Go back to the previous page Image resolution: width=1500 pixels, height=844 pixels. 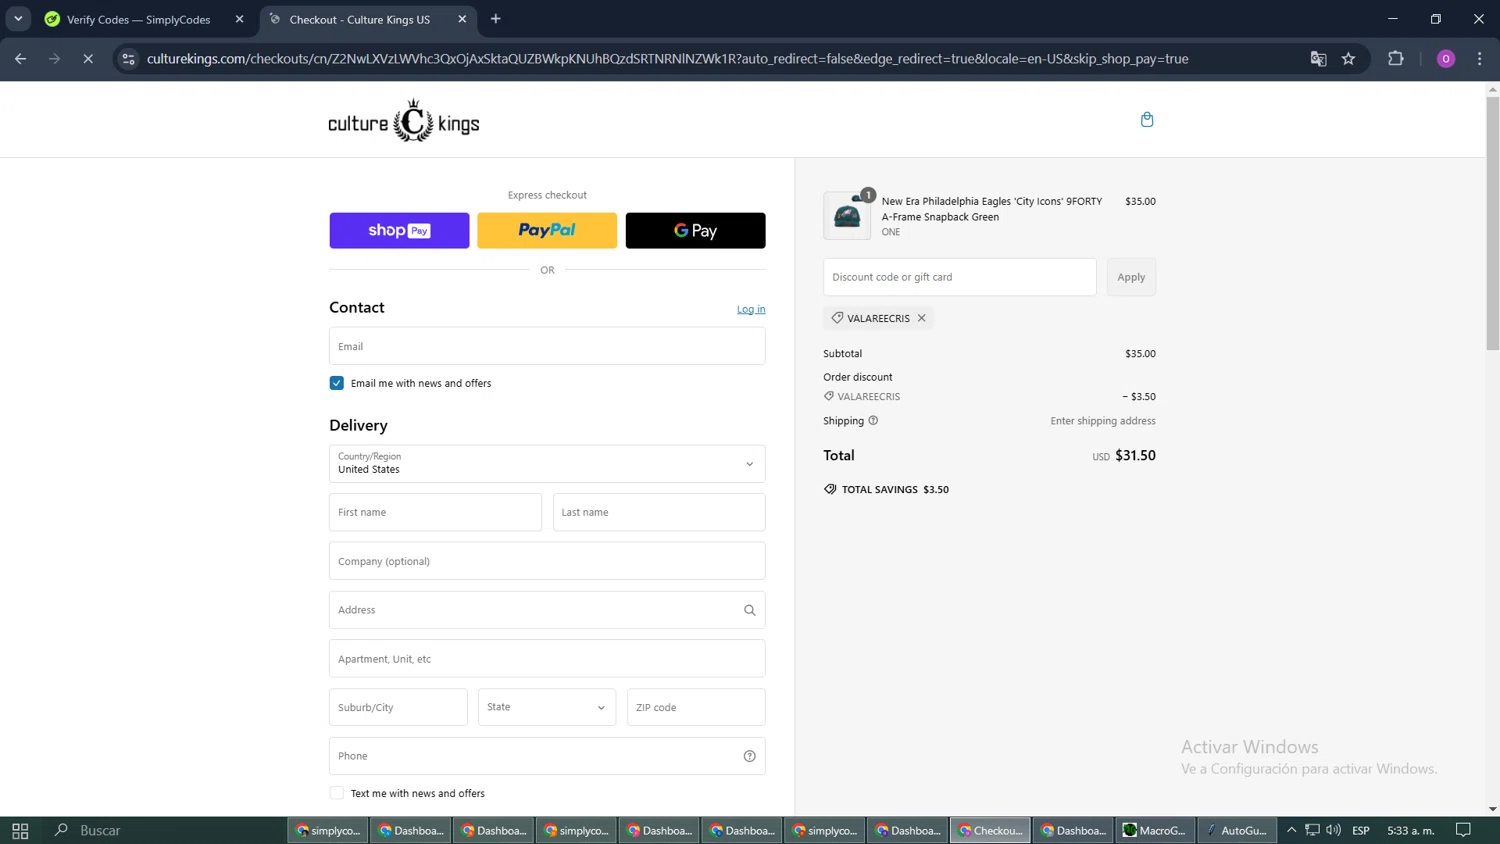point(21,59)
